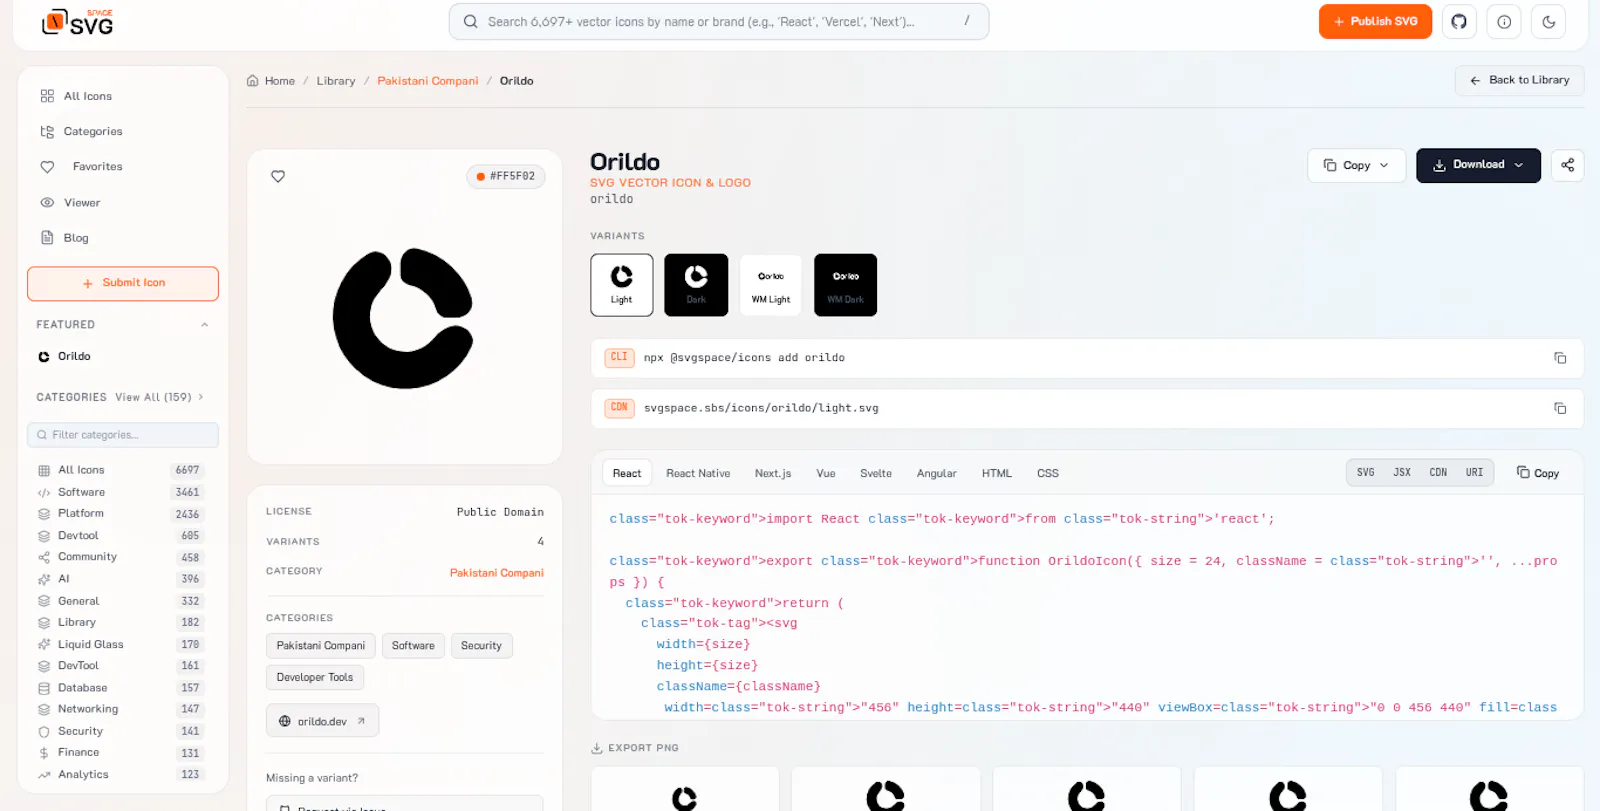Click the Pakistani Compani category tag
1600x811 pixels.
click(321, 646)
